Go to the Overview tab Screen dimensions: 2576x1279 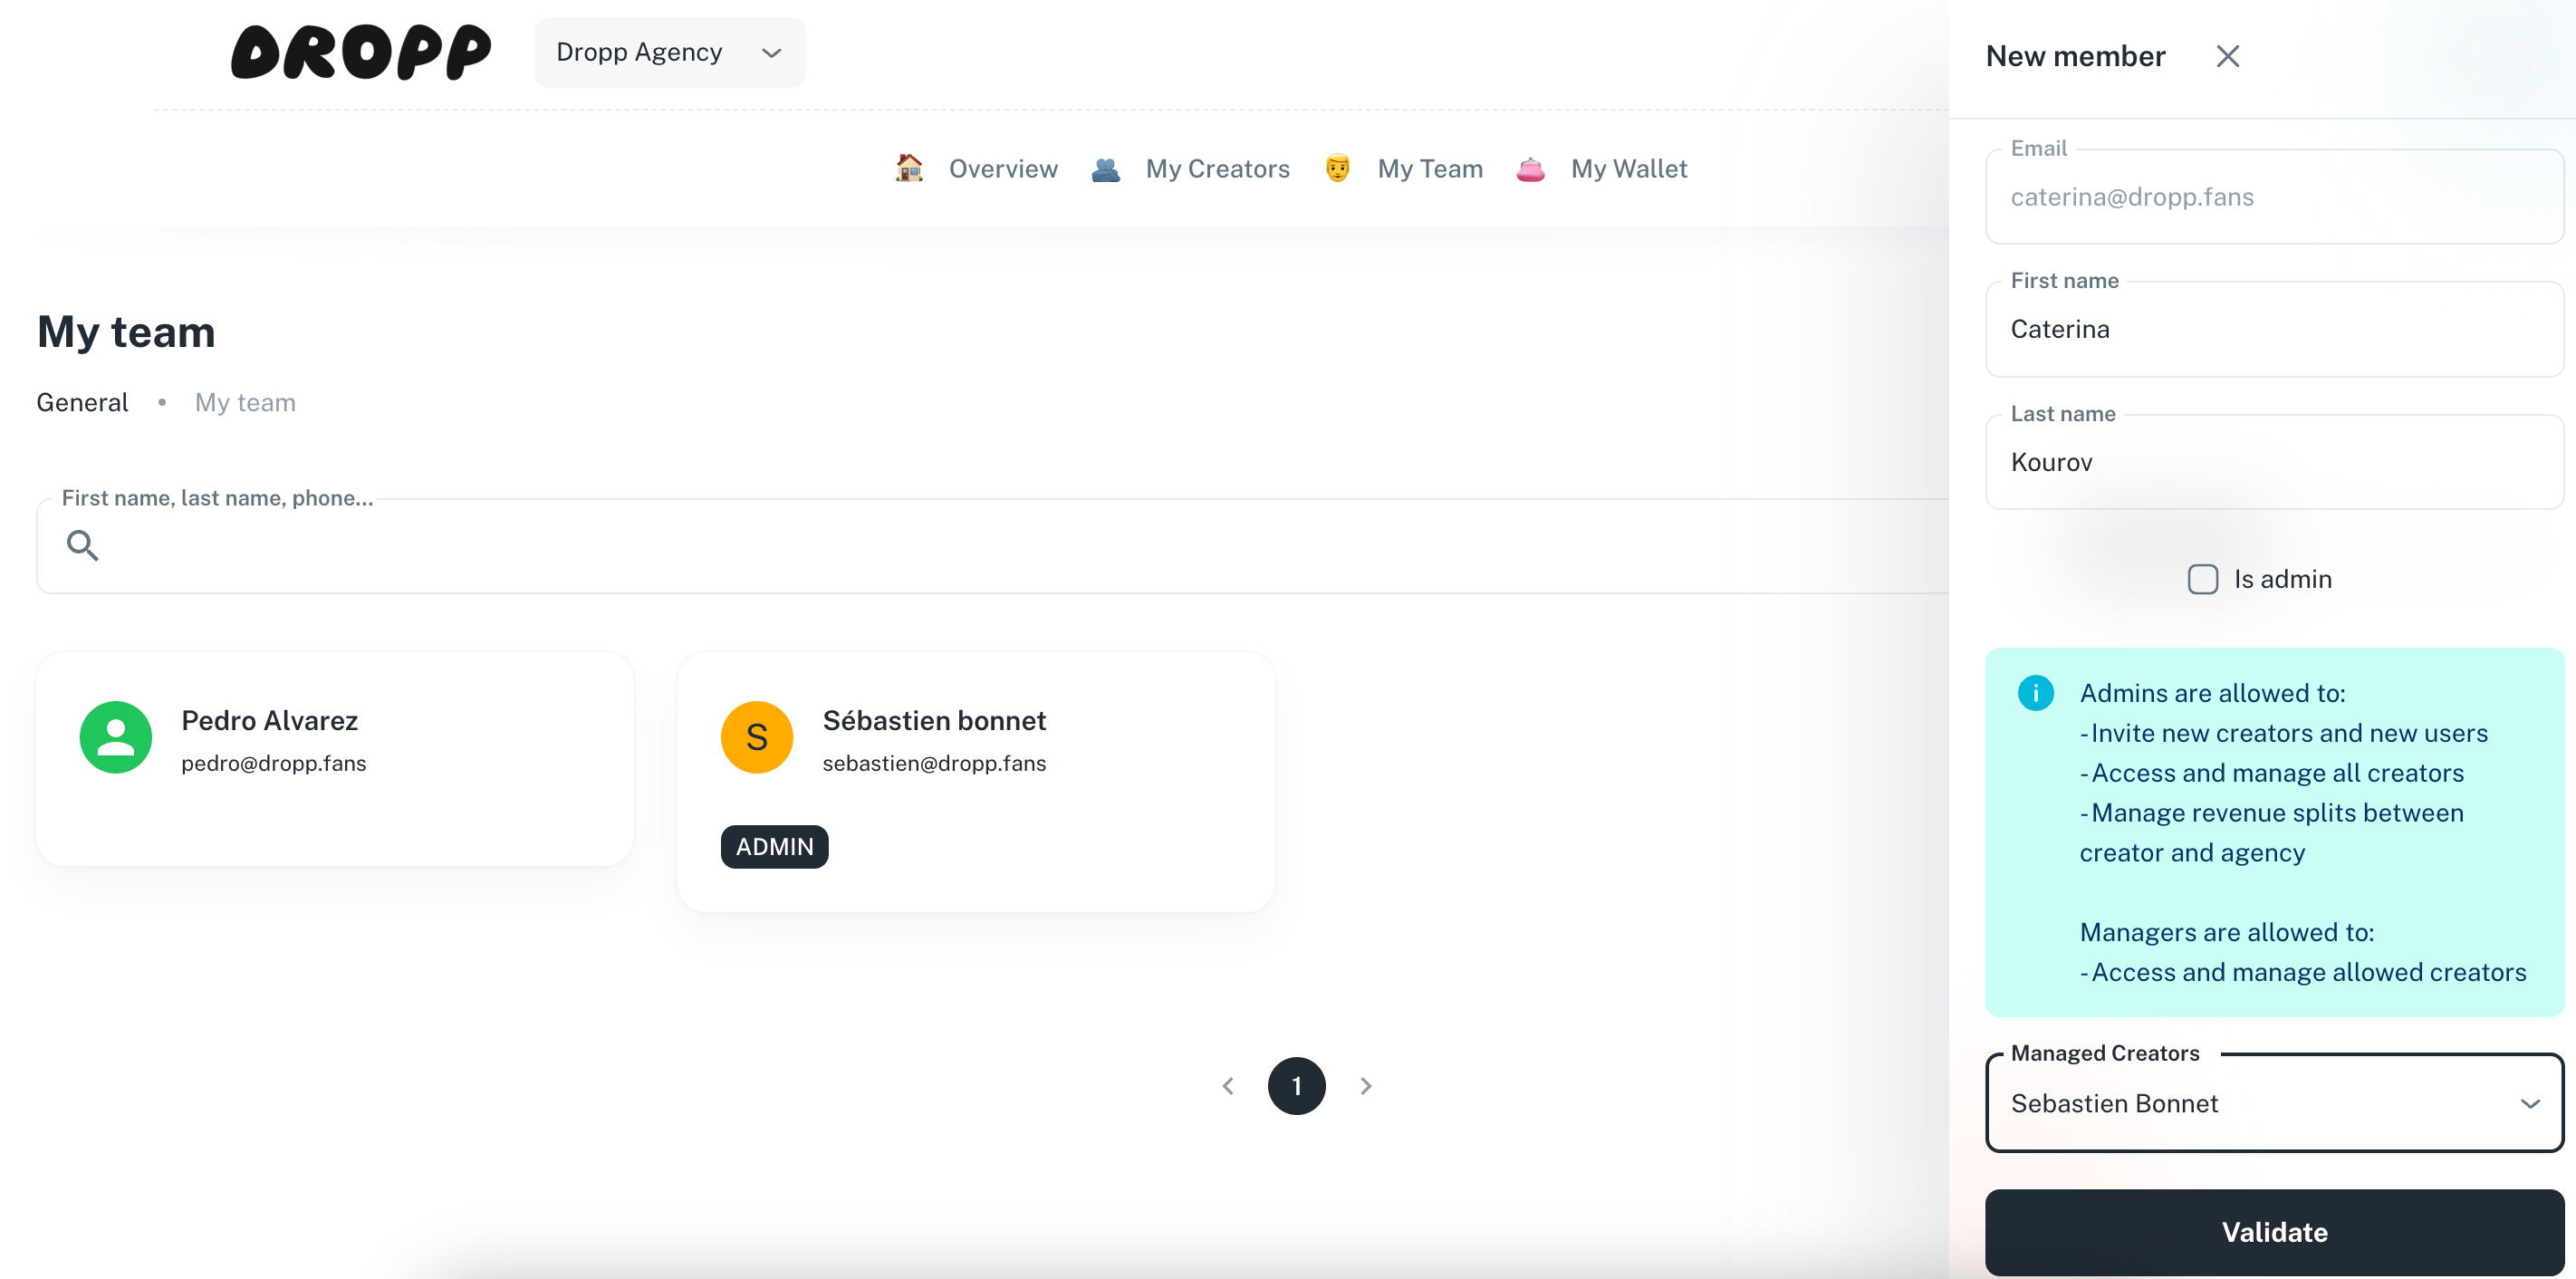(1003, 168)
